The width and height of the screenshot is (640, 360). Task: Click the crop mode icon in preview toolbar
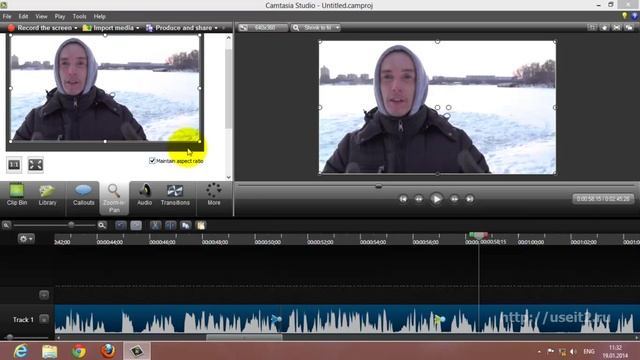[x=591, y=28]
